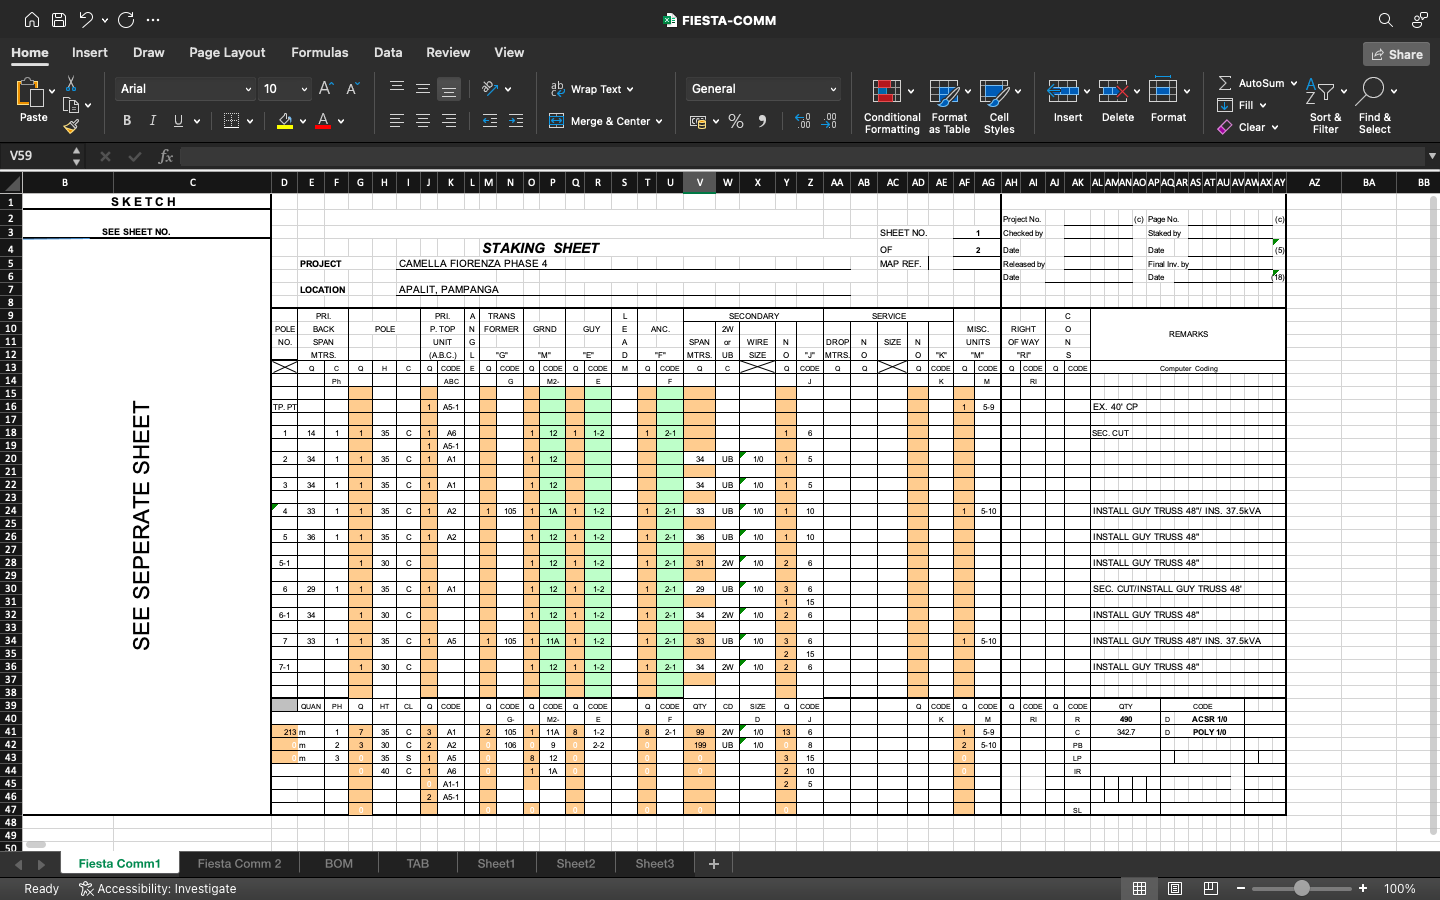Center text horizontally
The height and width of the screenshot is (900, 1440).
[423, 121]
